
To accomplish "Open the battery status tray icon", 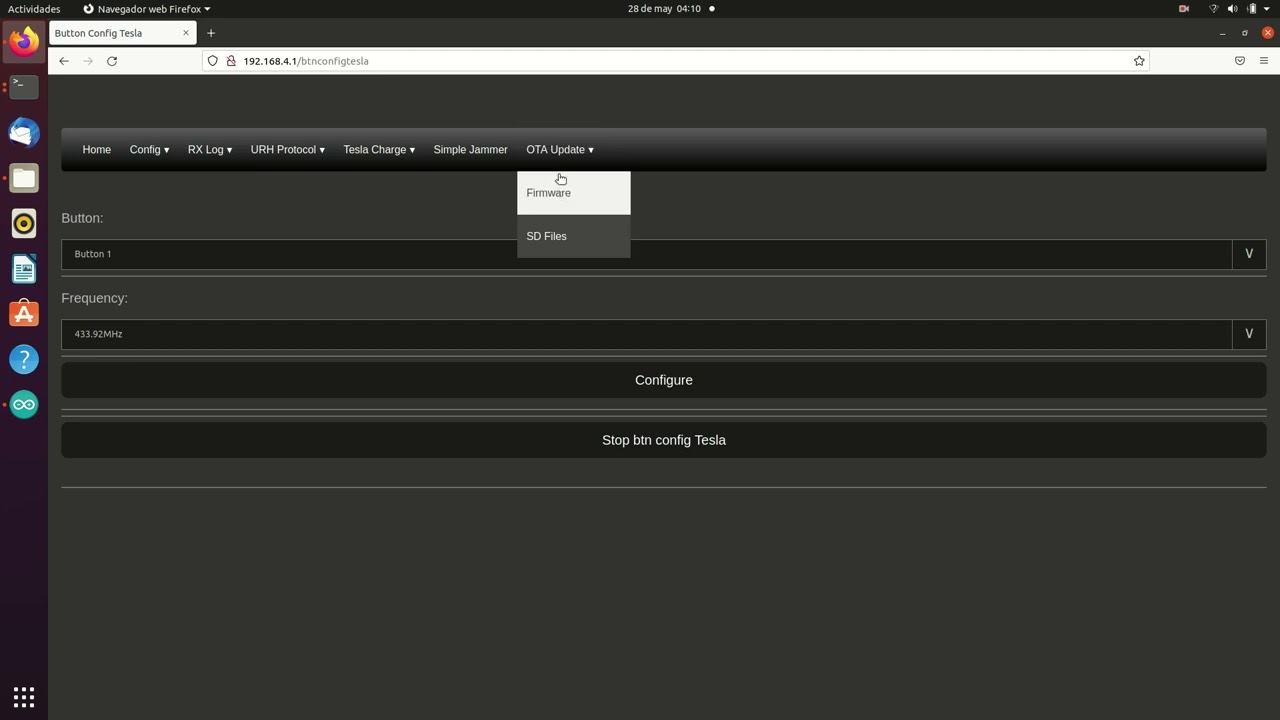I will [1250, 9].
